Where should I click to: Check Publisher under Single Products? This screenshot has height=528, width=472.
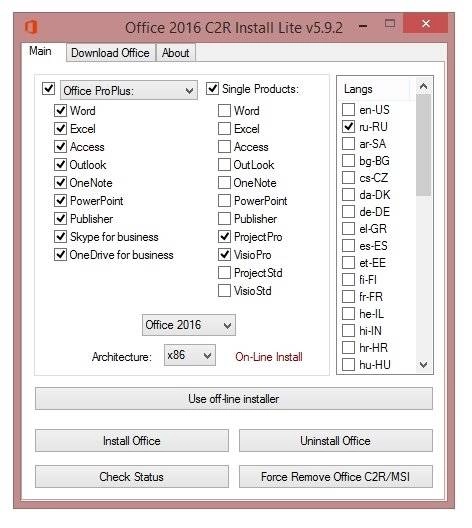(x=224, y=219)
